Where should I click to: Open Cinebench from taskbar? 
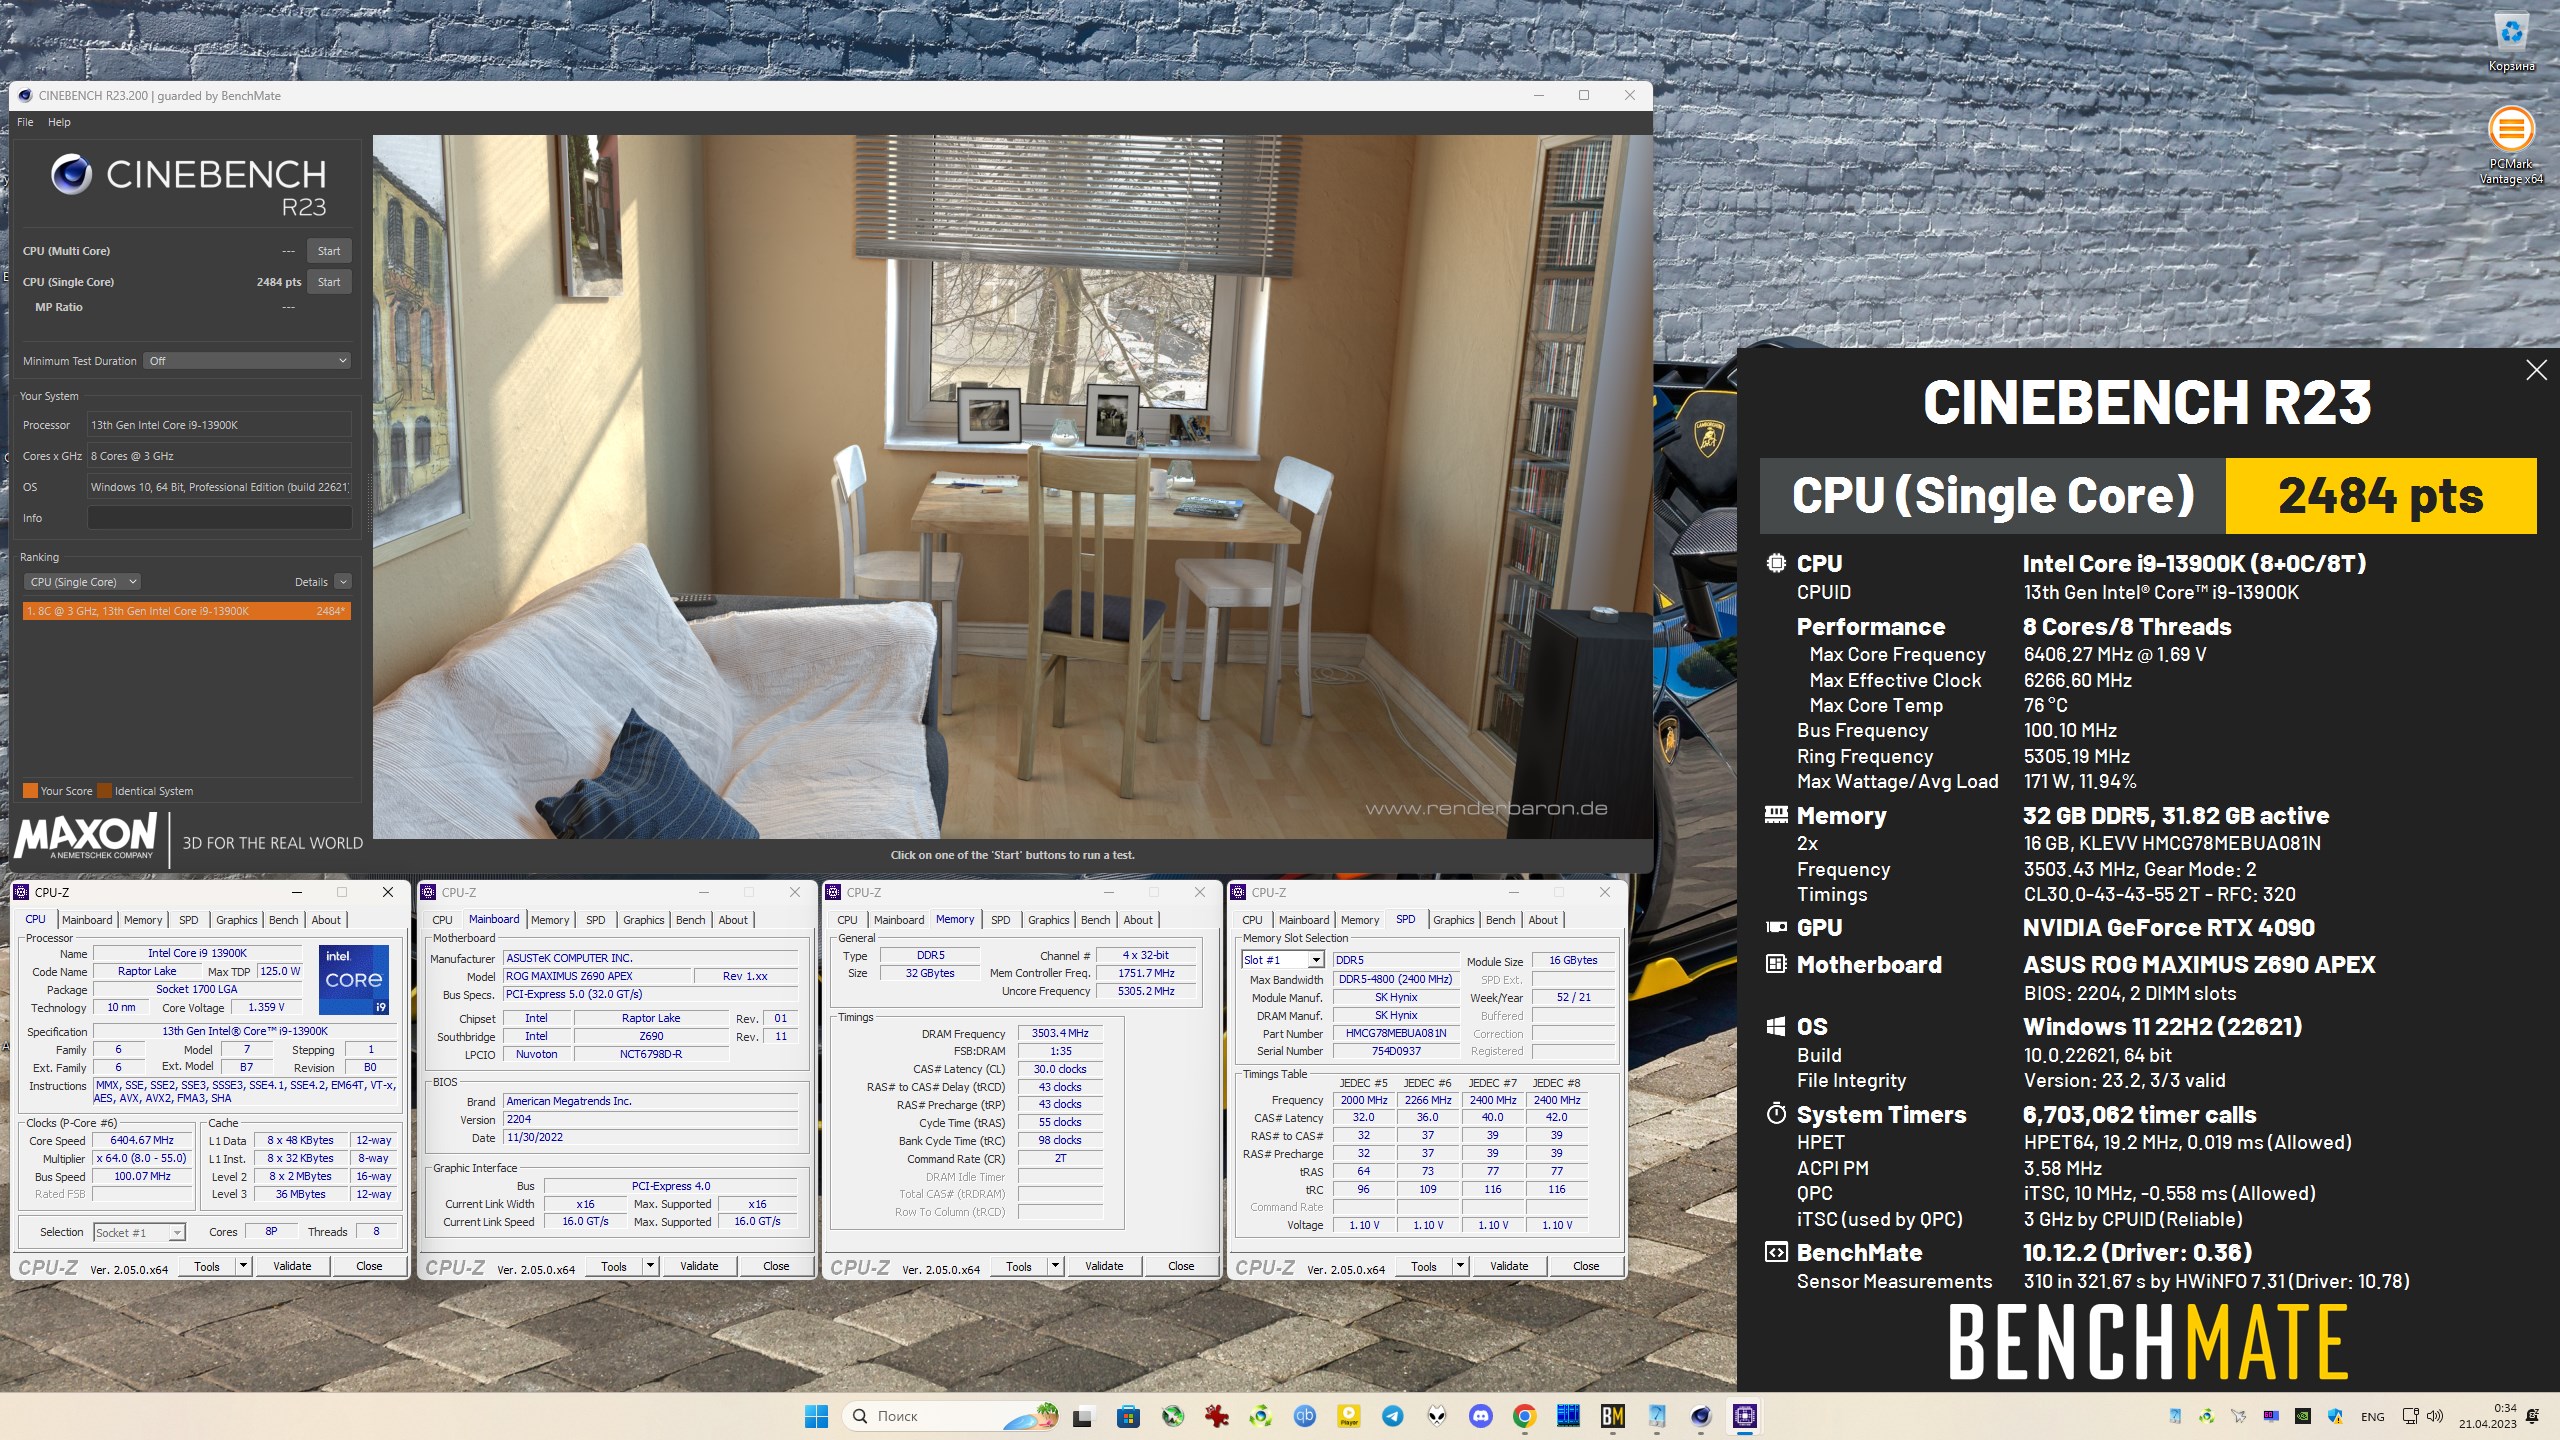click(x=1700, y=1416)
